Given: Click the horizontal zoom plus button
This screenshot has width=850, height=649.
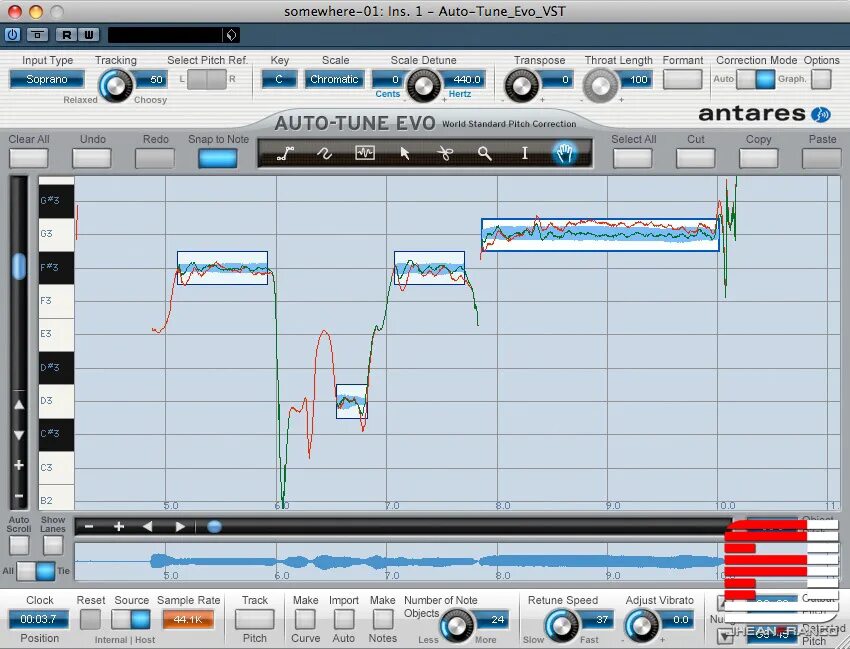Looking at the screenshot, I should click(119, 526).
